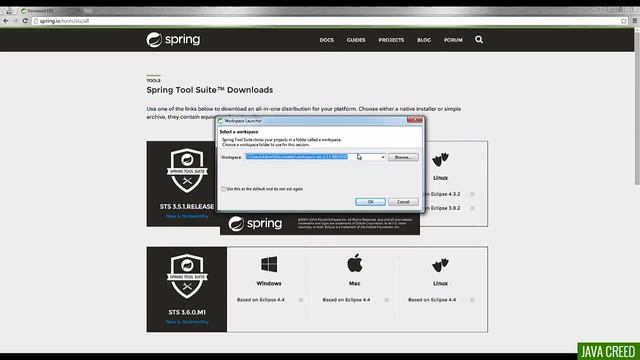Open the Chrome menu icon
Screen dimensions: 640x360
(635, 21)
